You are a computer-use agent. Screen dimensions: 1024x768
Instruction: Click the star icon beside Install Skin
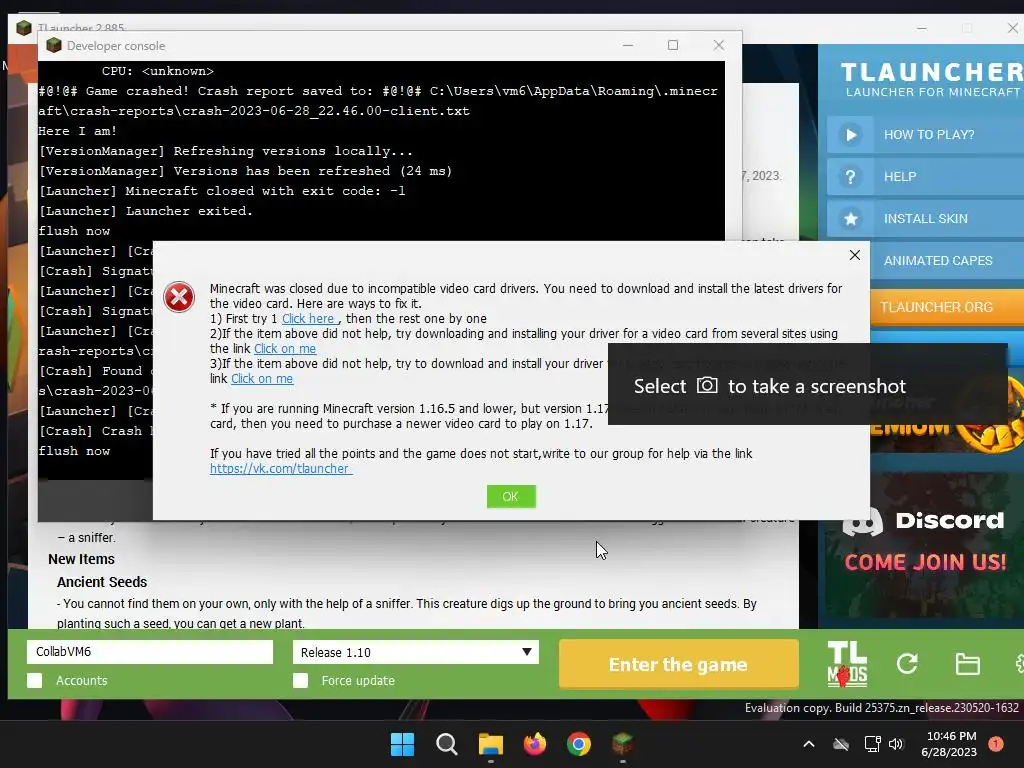[x=850, y=219]
